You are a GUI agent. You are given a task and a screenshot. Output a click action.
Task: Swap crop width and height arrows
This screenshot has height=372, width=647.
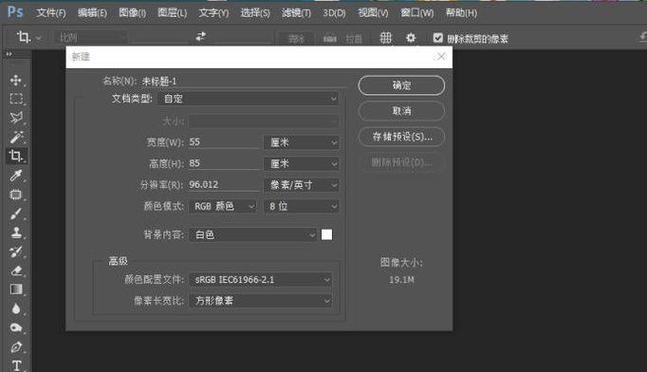(x=201, y=37)
